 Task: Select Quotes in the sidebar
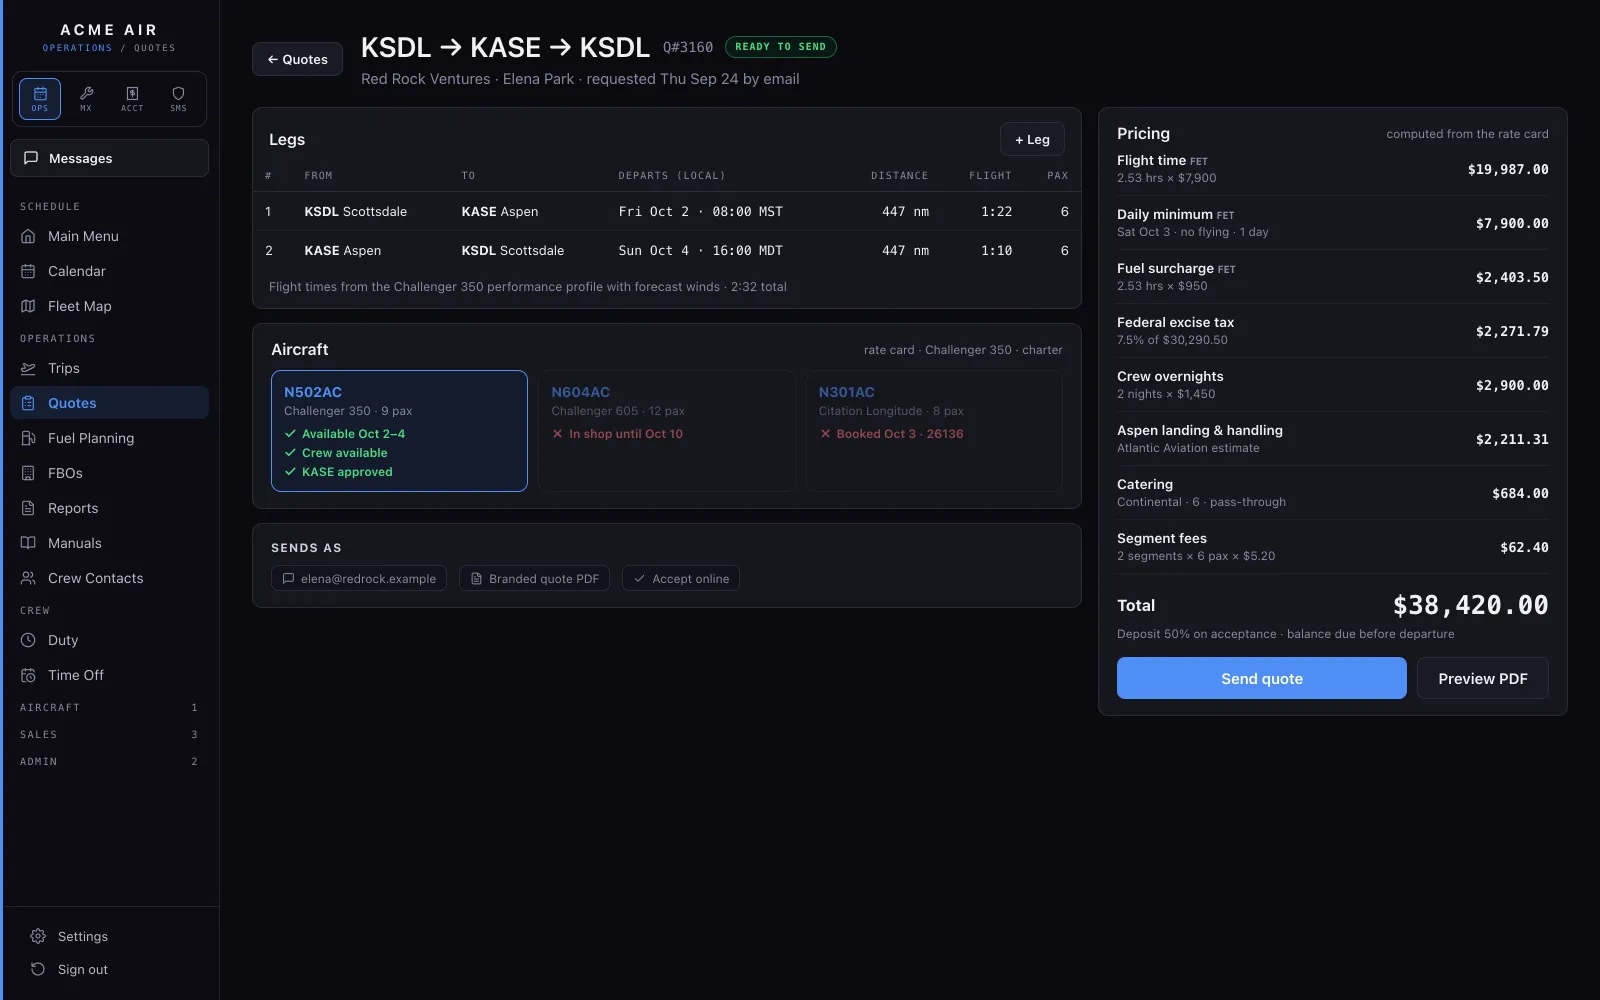[x=110, y=403]
